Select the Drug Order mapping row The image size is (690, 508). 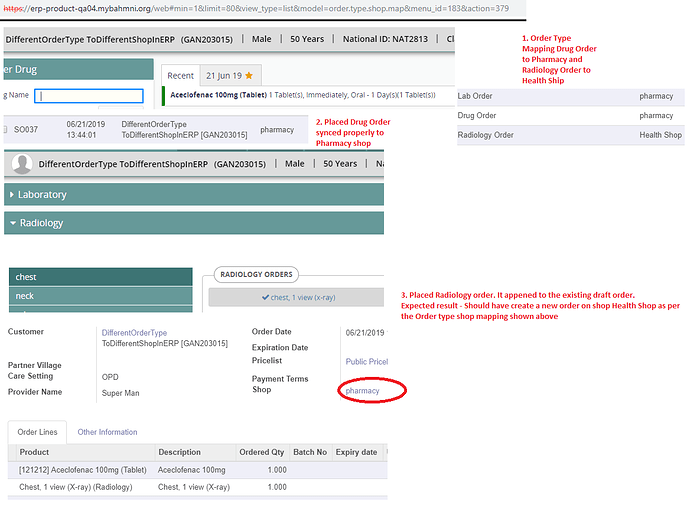pyautogui.click(x=570, y=116)
